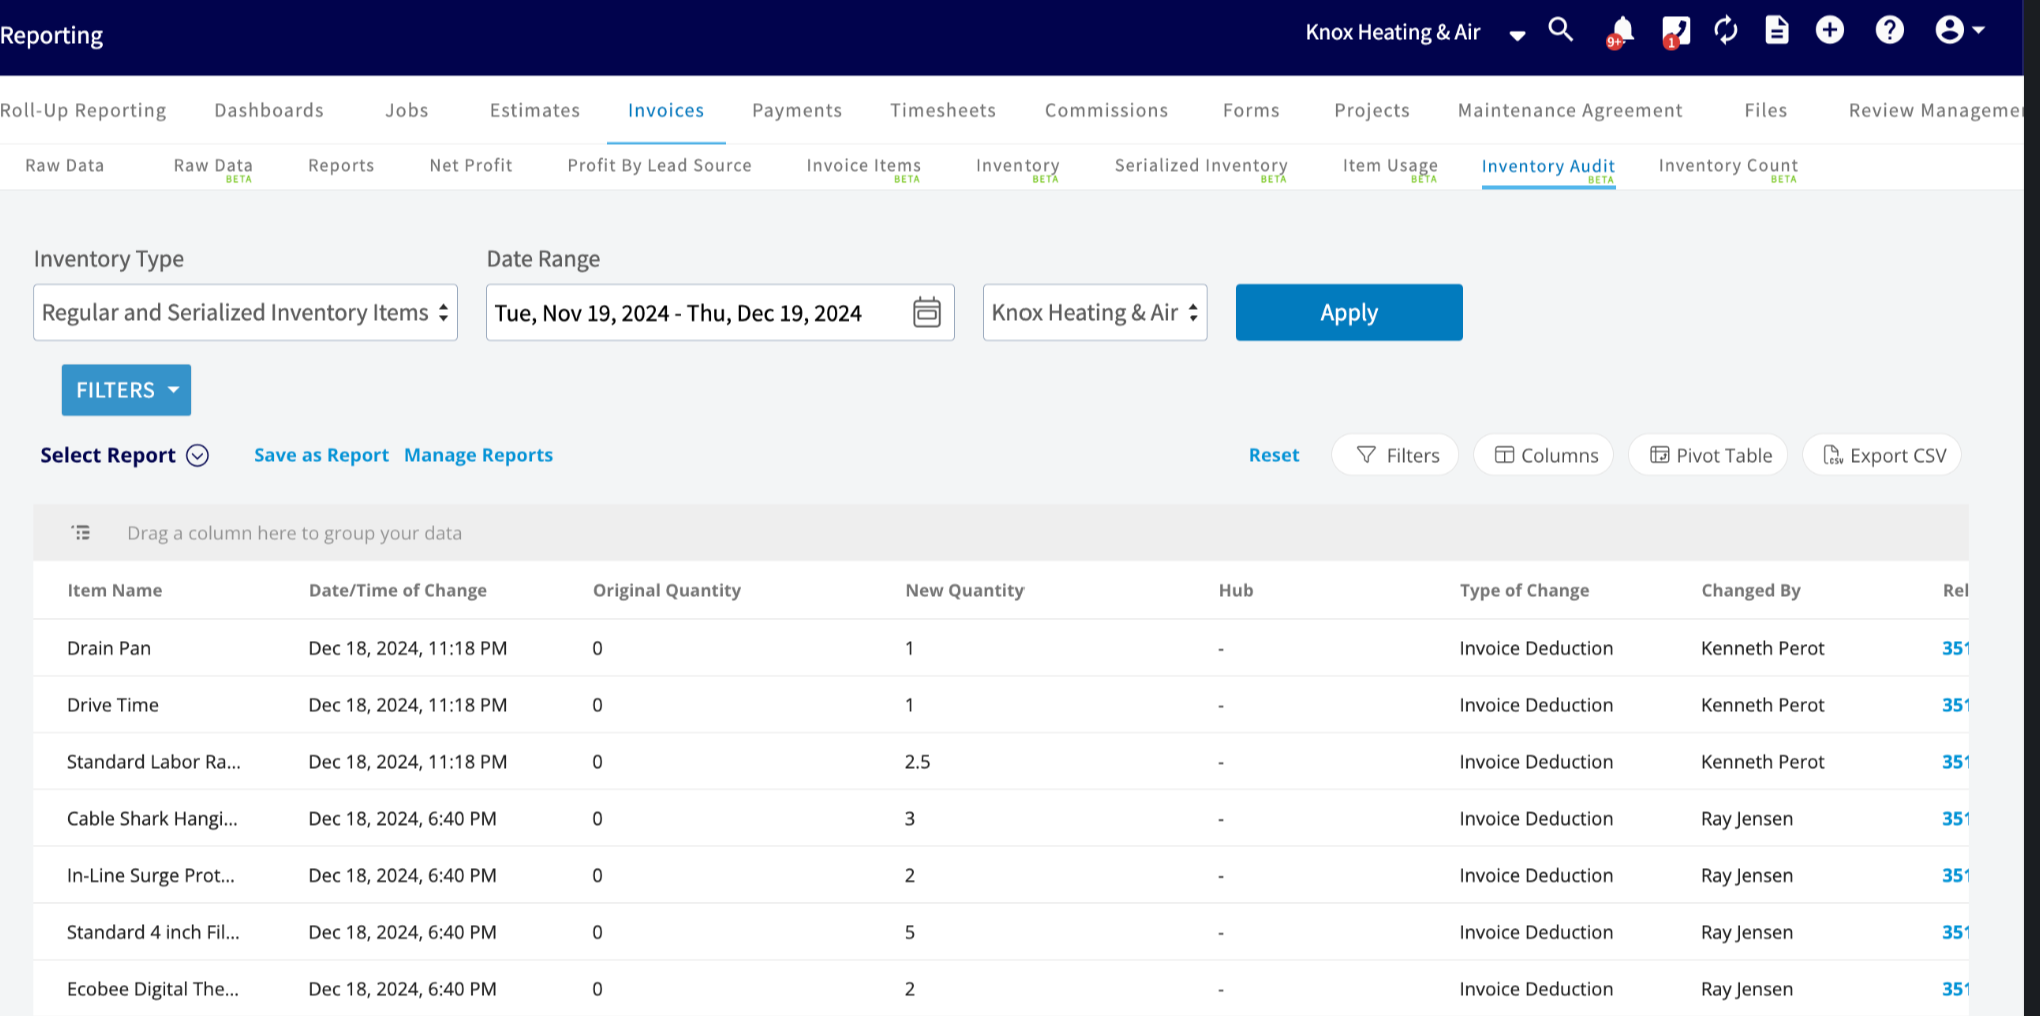Image resolution: width=2040 pixels, height=1016 pixels.
Task: Open the Estimates tab
Action: coord(535,110)
